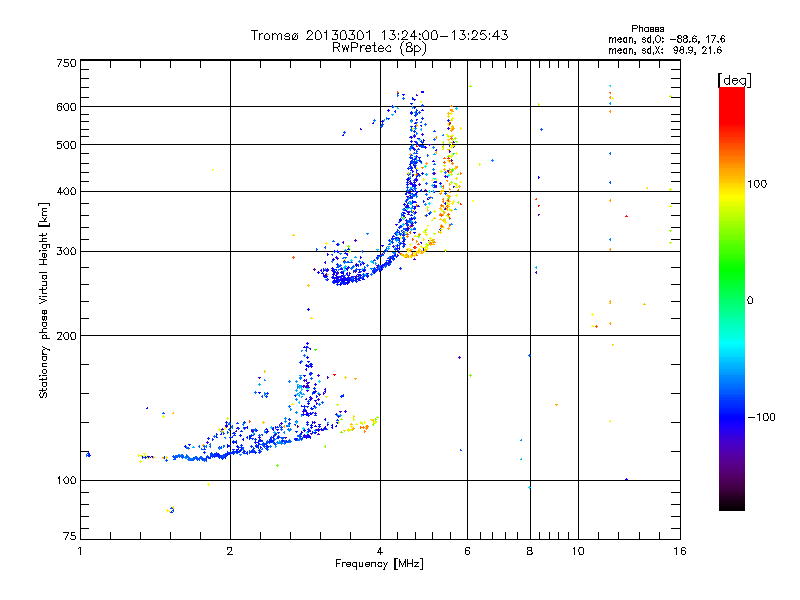
Task: Click the x-axis tick label "10"
Action: pyautogui.click(x=578, y=551)
